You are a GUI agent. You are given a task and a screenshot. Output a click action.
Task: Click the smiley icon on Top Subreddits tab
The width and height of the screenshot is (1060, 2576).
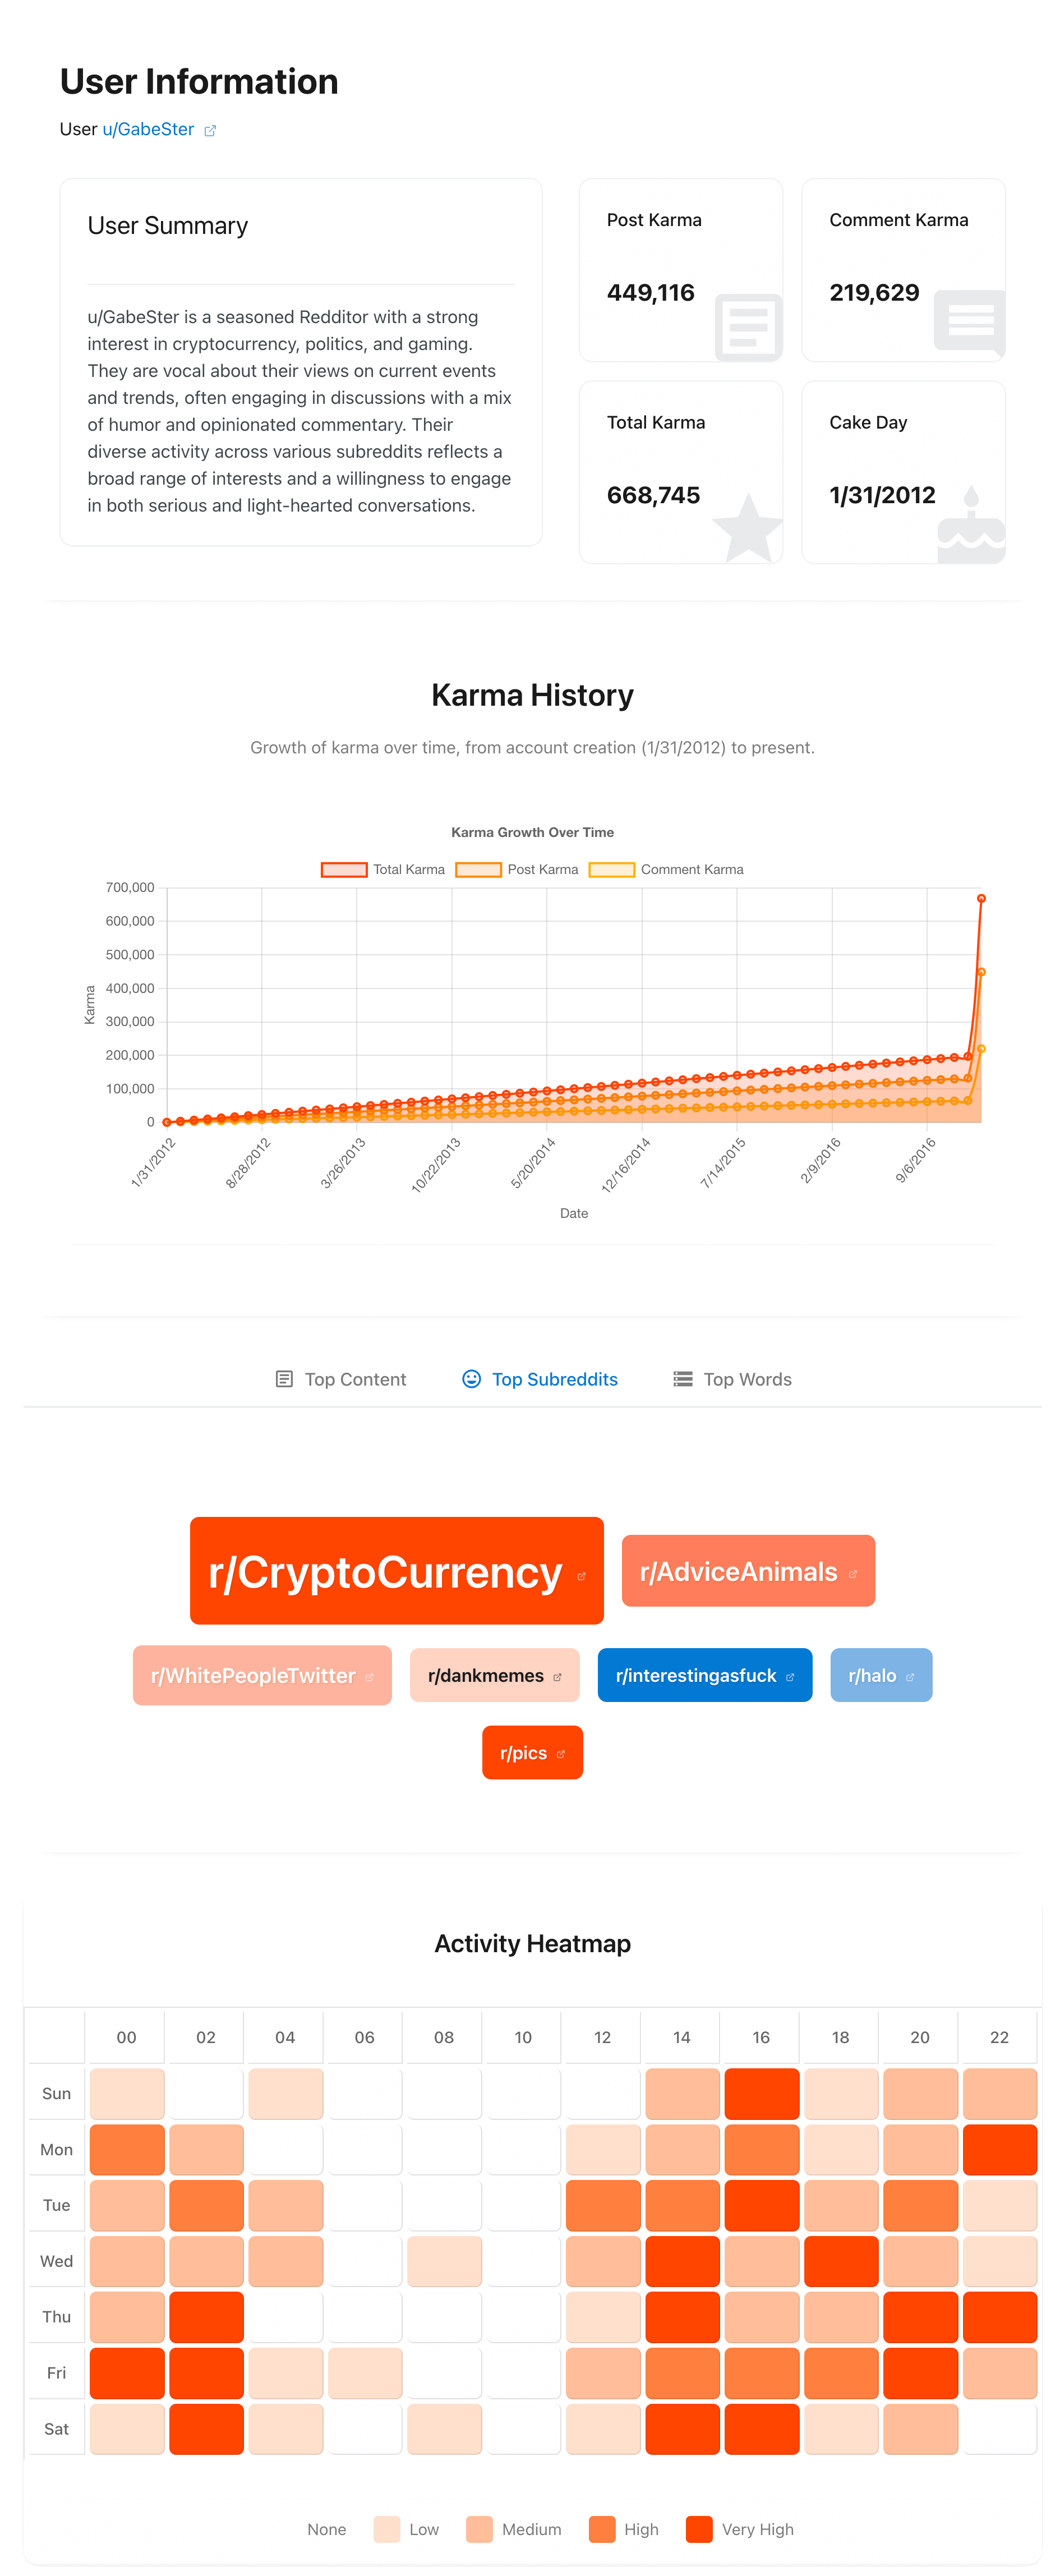471,1379
